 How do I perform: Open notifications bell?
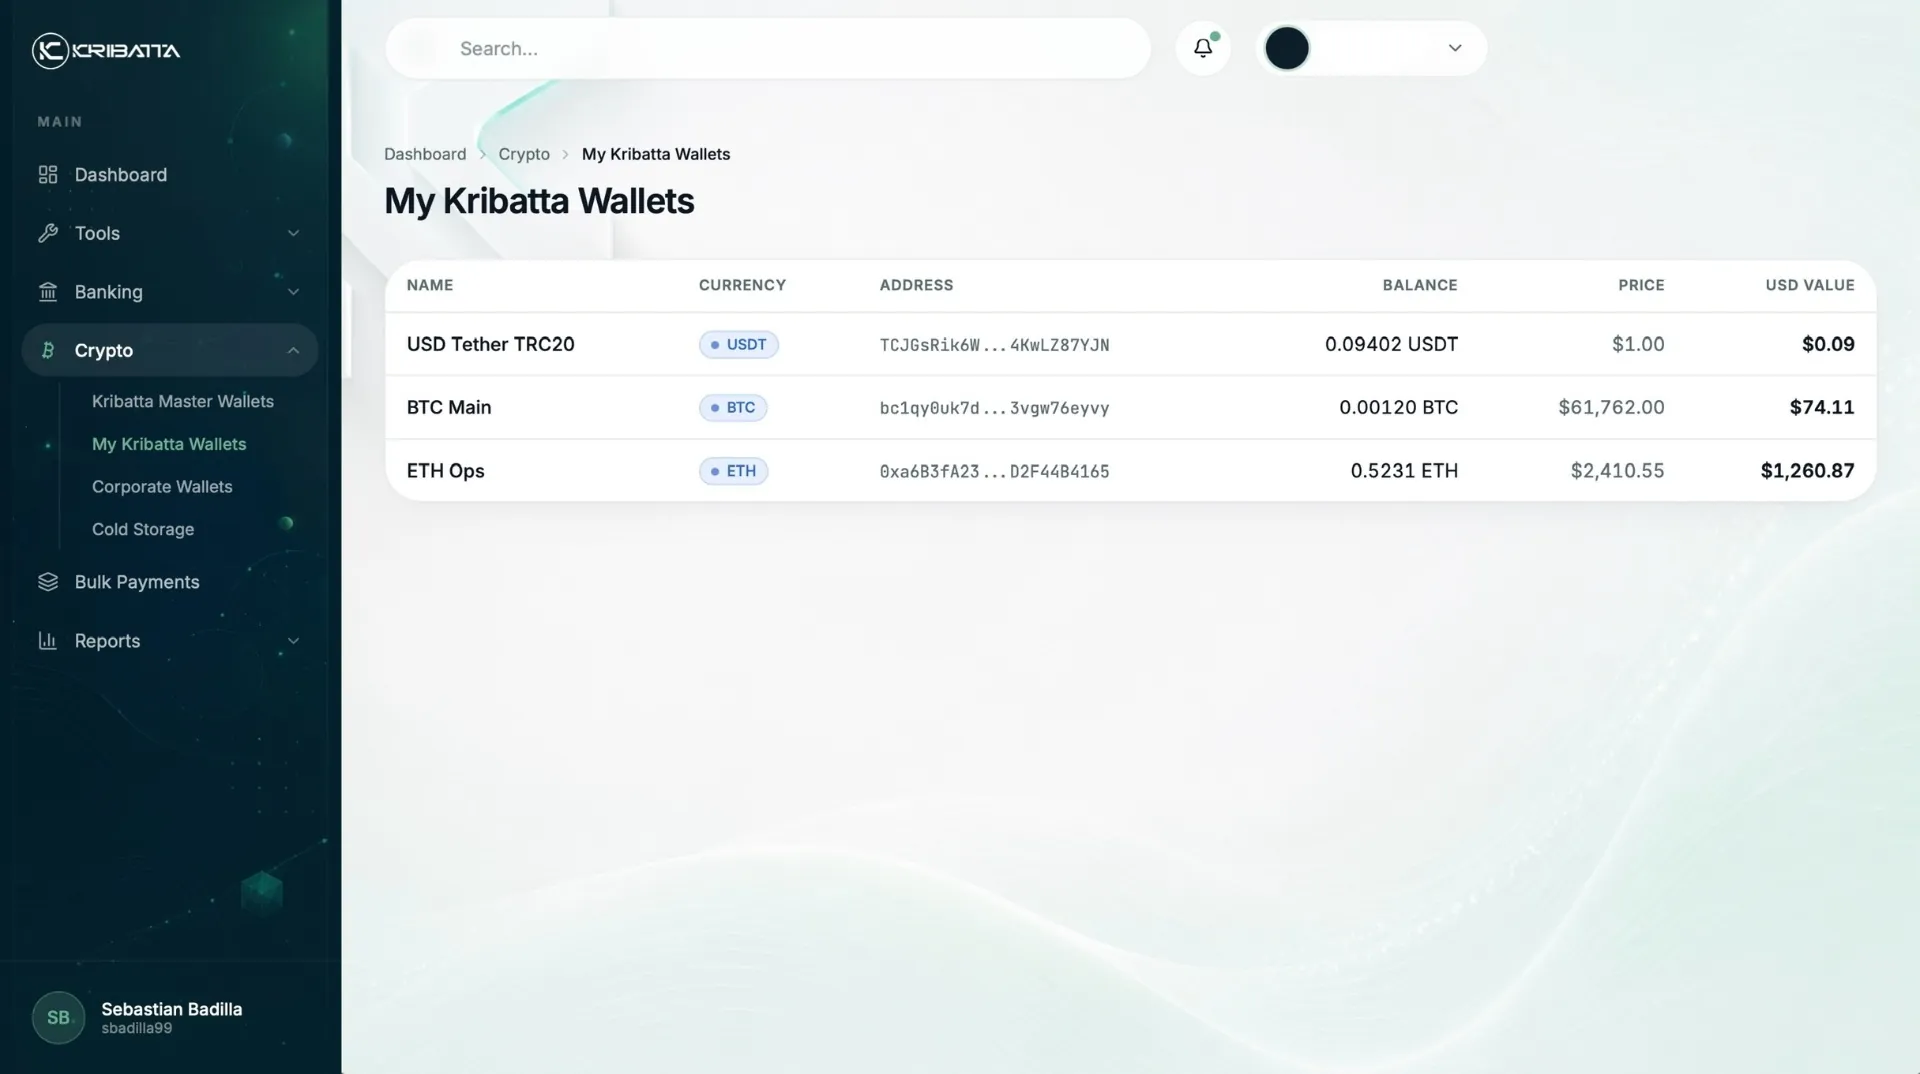click(1203, 48)
